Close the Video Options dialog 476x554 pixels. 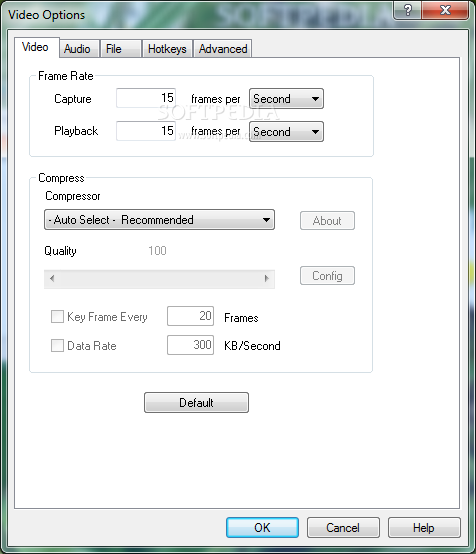pyautogui.click(x=445, y=10)
